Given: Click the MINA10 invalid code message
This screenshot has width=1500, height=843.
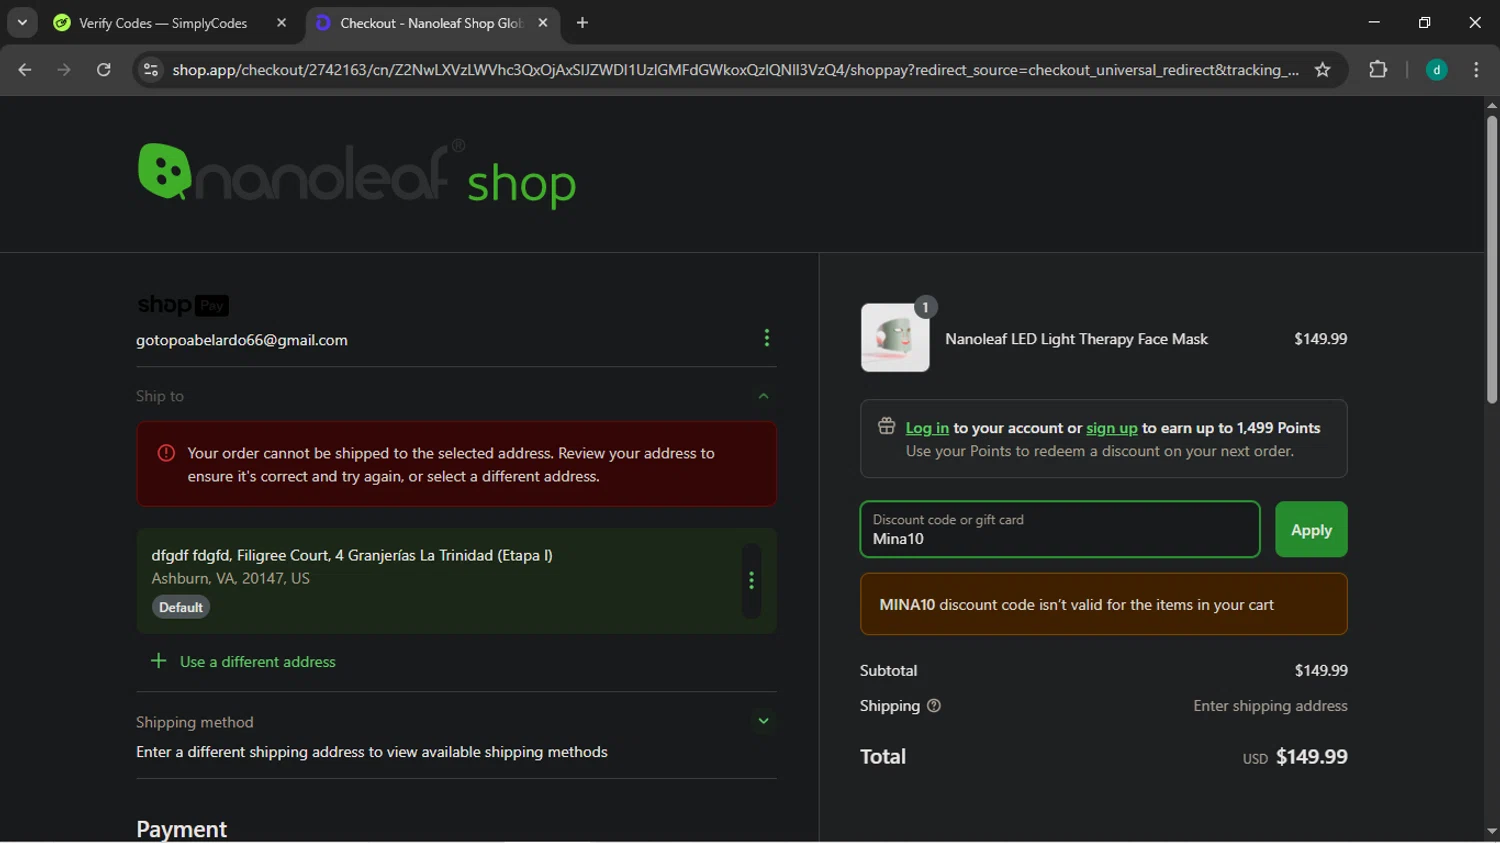Looking at the screenshot, I should point(1104,604).
